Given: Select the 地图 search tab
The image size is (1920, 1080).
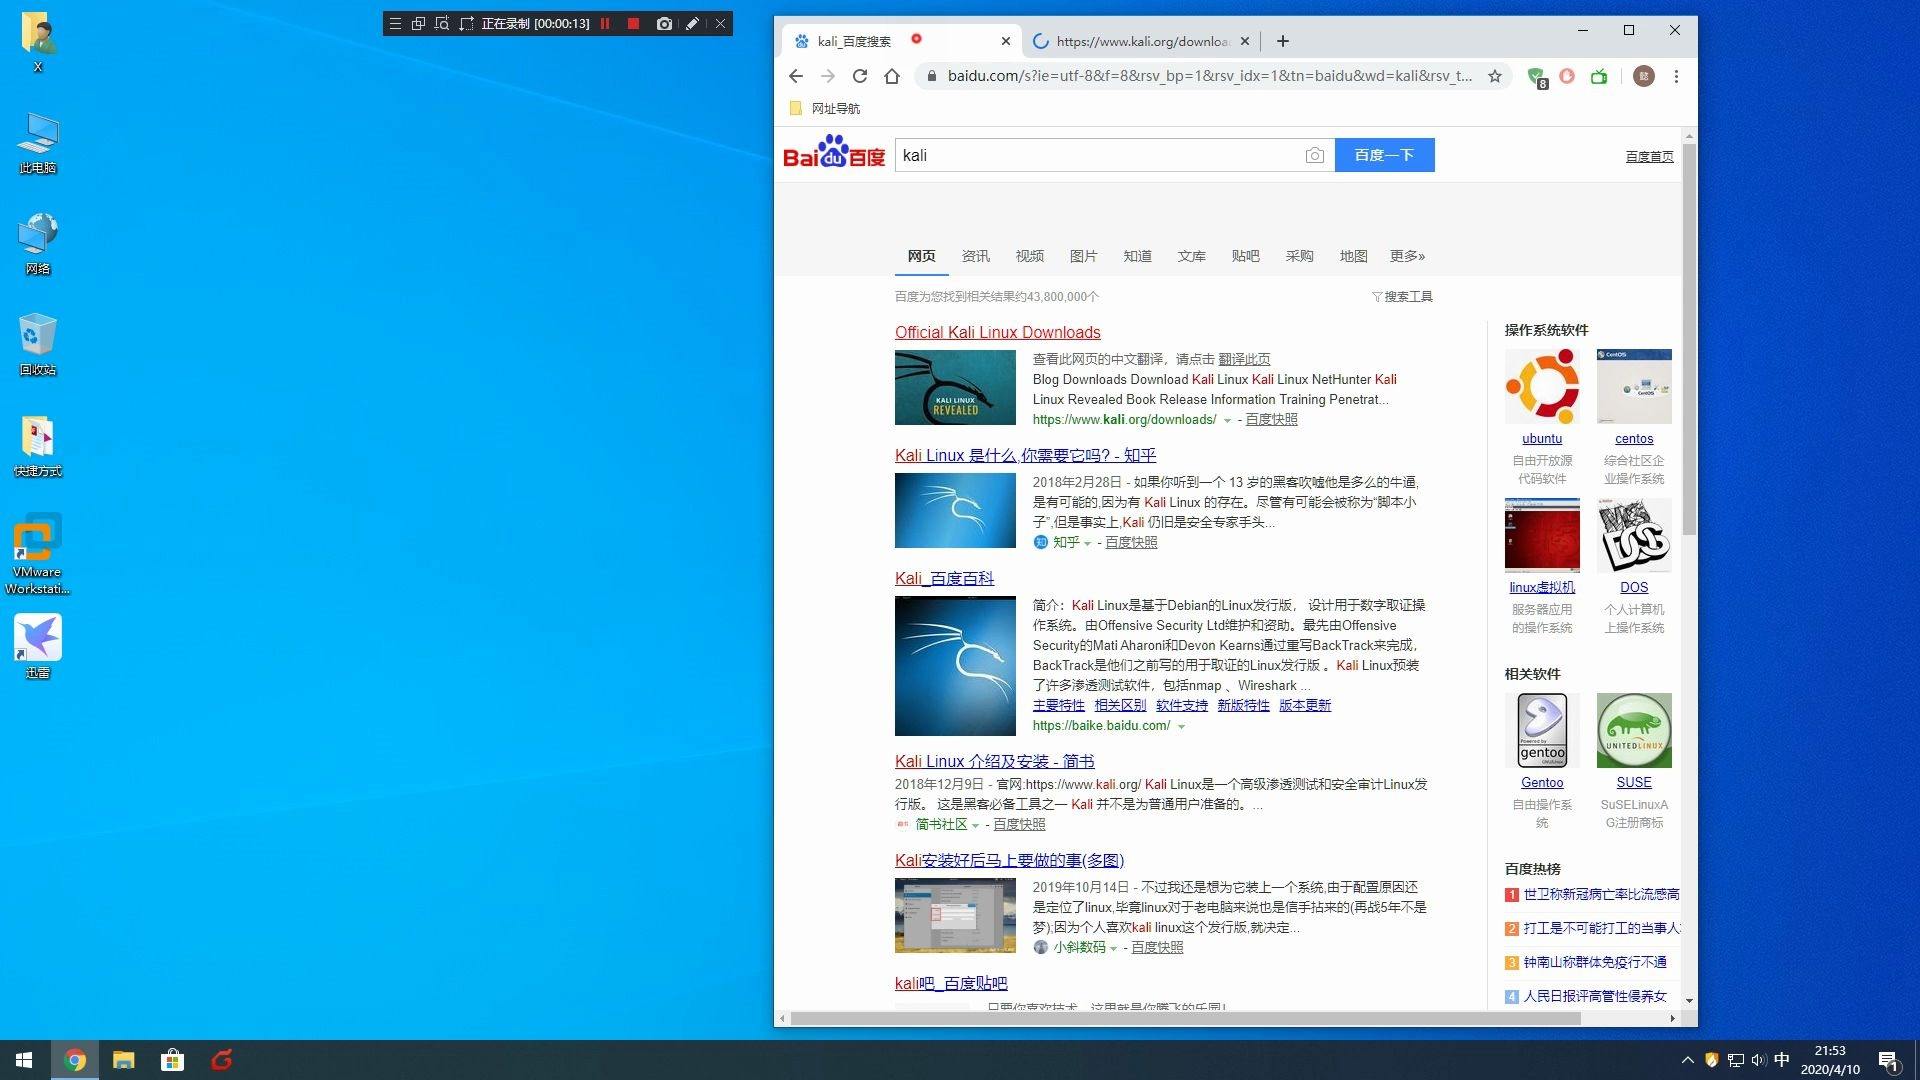Looking at the screenshot, I should coord(1353,256).
